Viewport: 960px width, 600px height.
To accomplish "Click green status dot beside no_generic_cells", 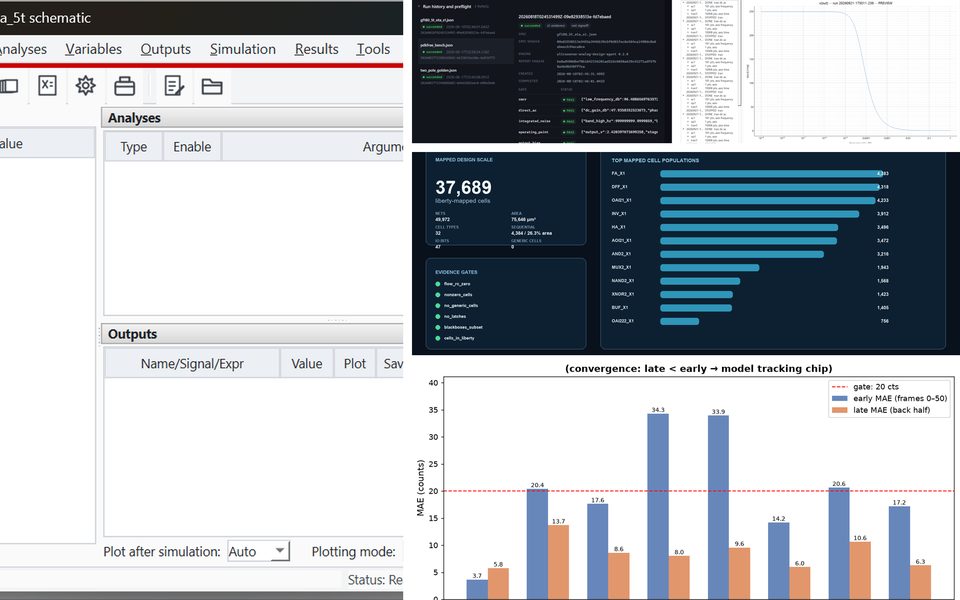I will point(438,306).
